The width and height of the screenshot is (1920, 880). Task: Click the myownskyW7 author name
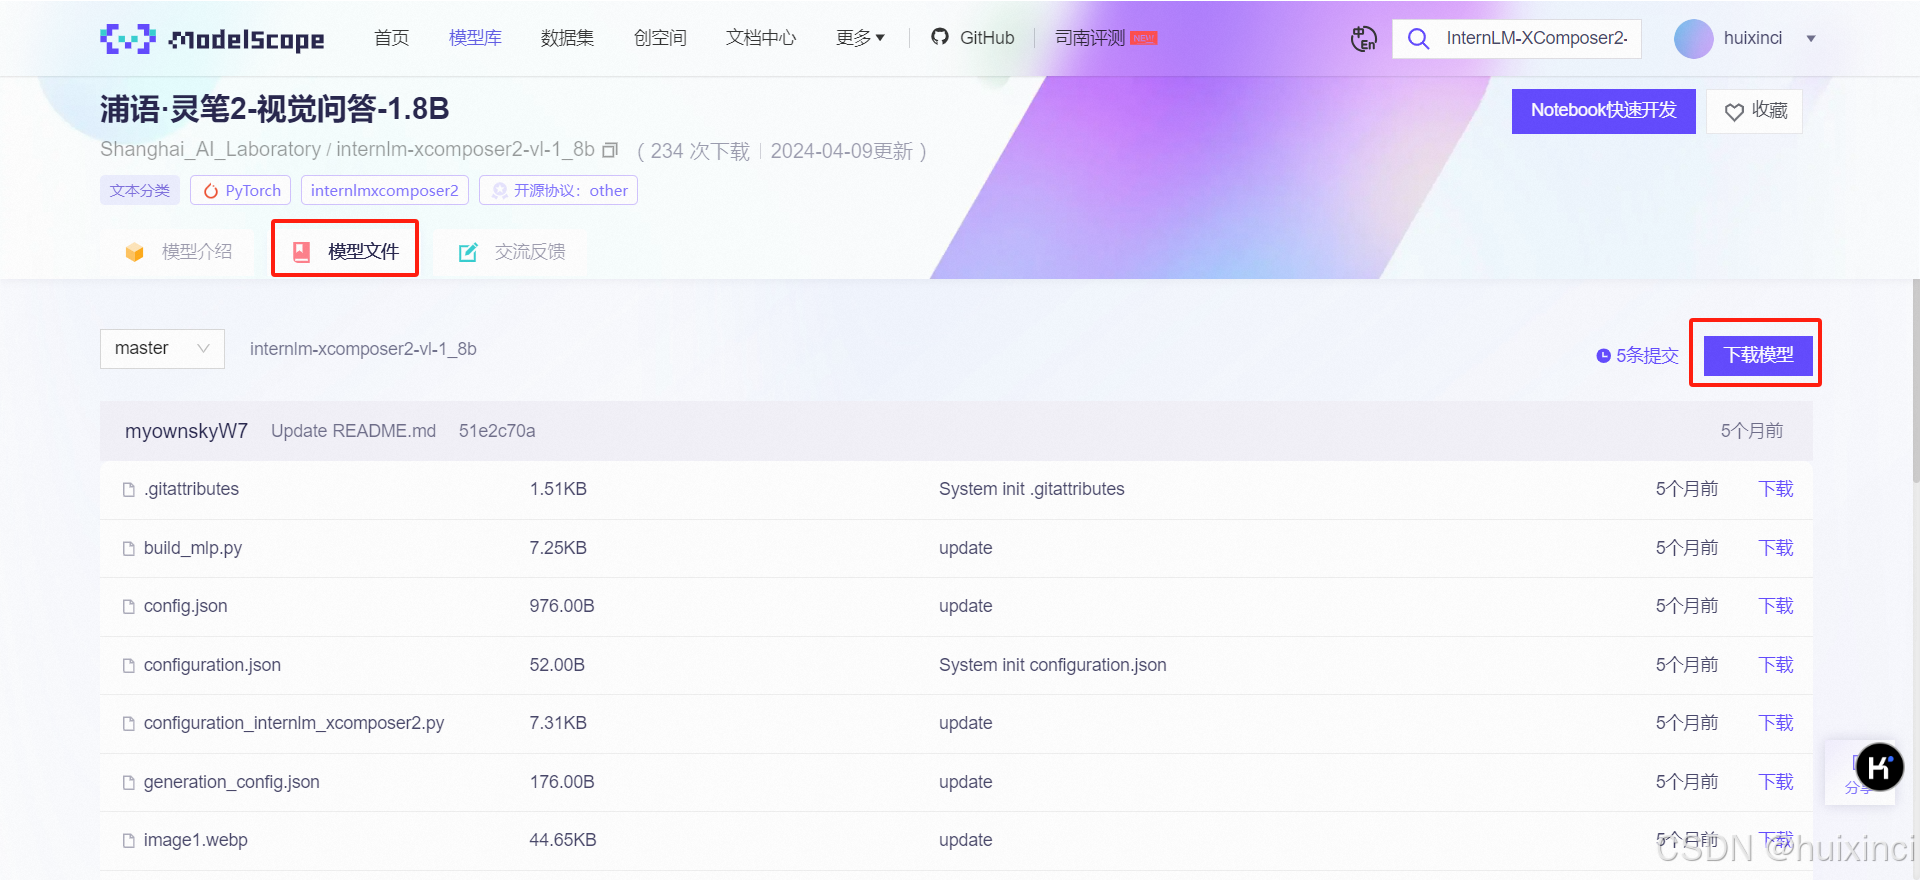coord(186,431)
